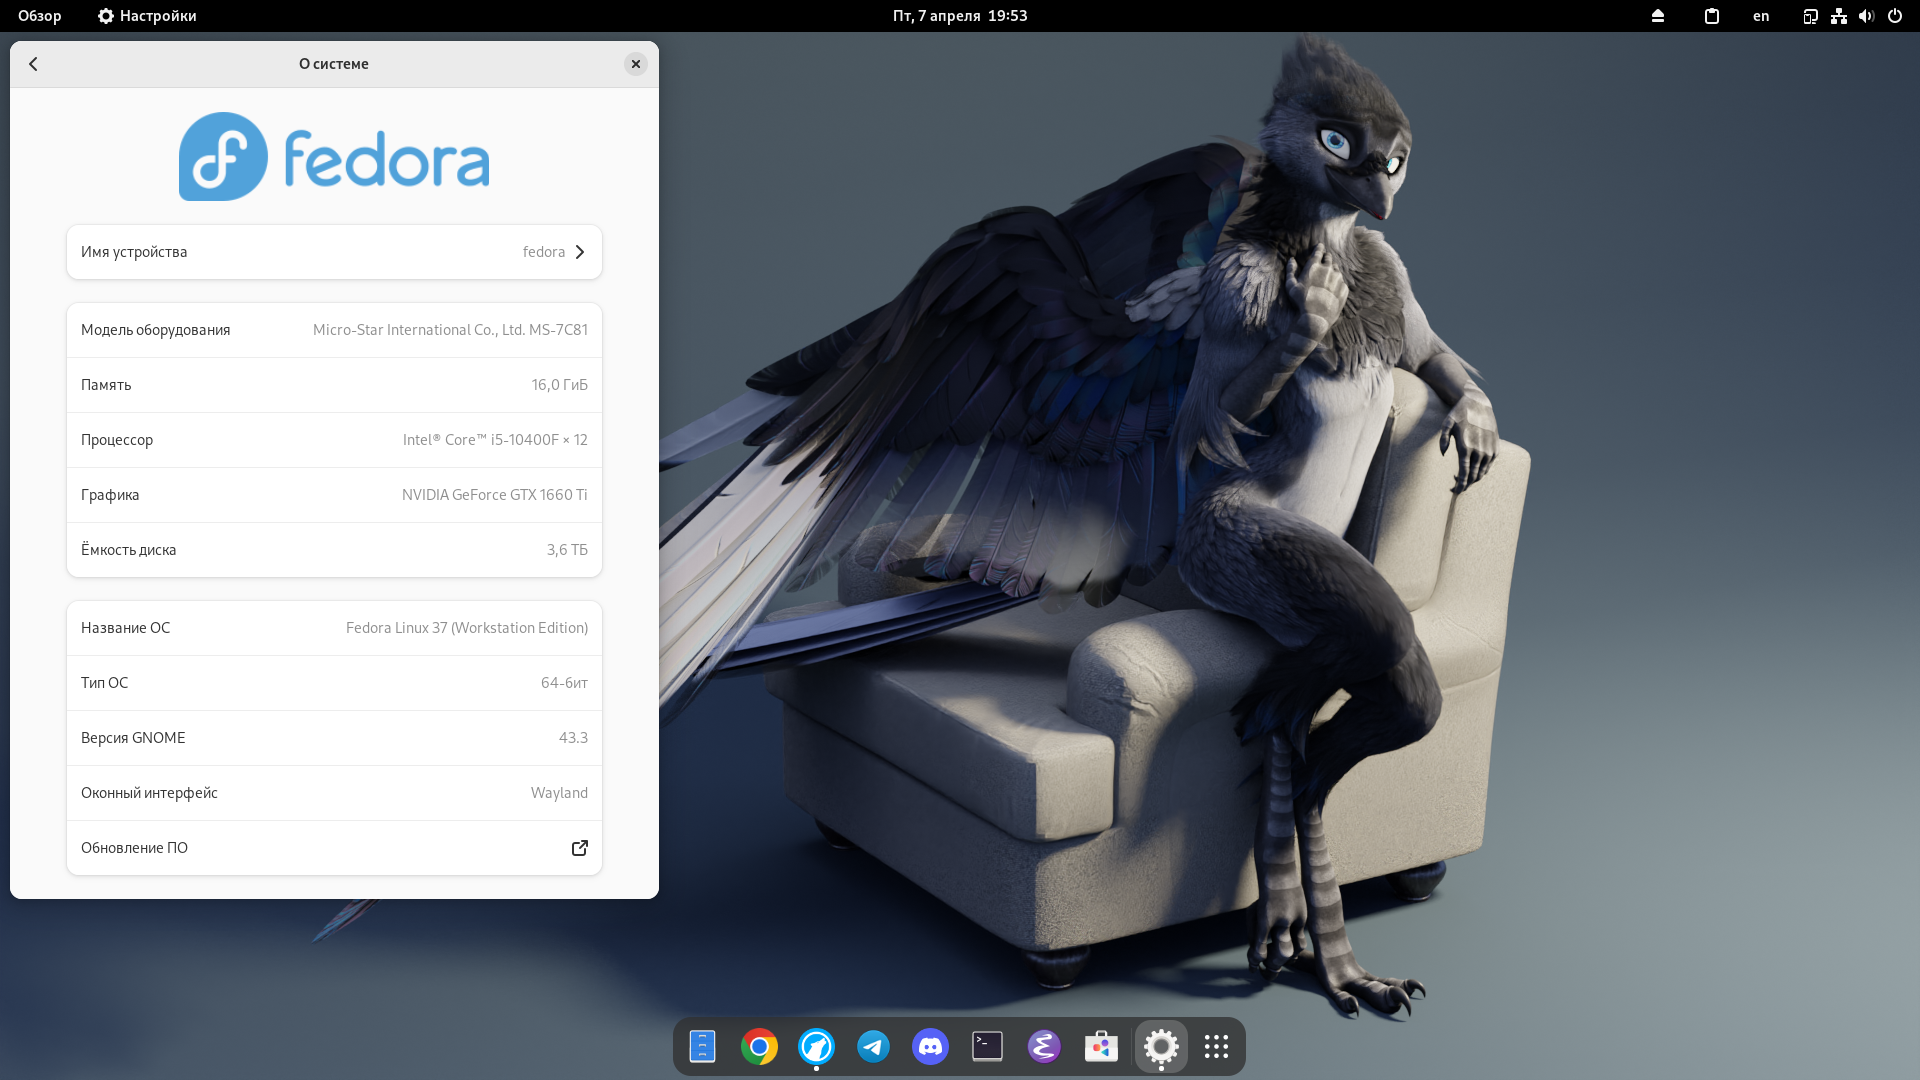Switch keyboard layout via en indicator
This screenshot has height=1080, width=1920.
click(x=1761, y=16)
